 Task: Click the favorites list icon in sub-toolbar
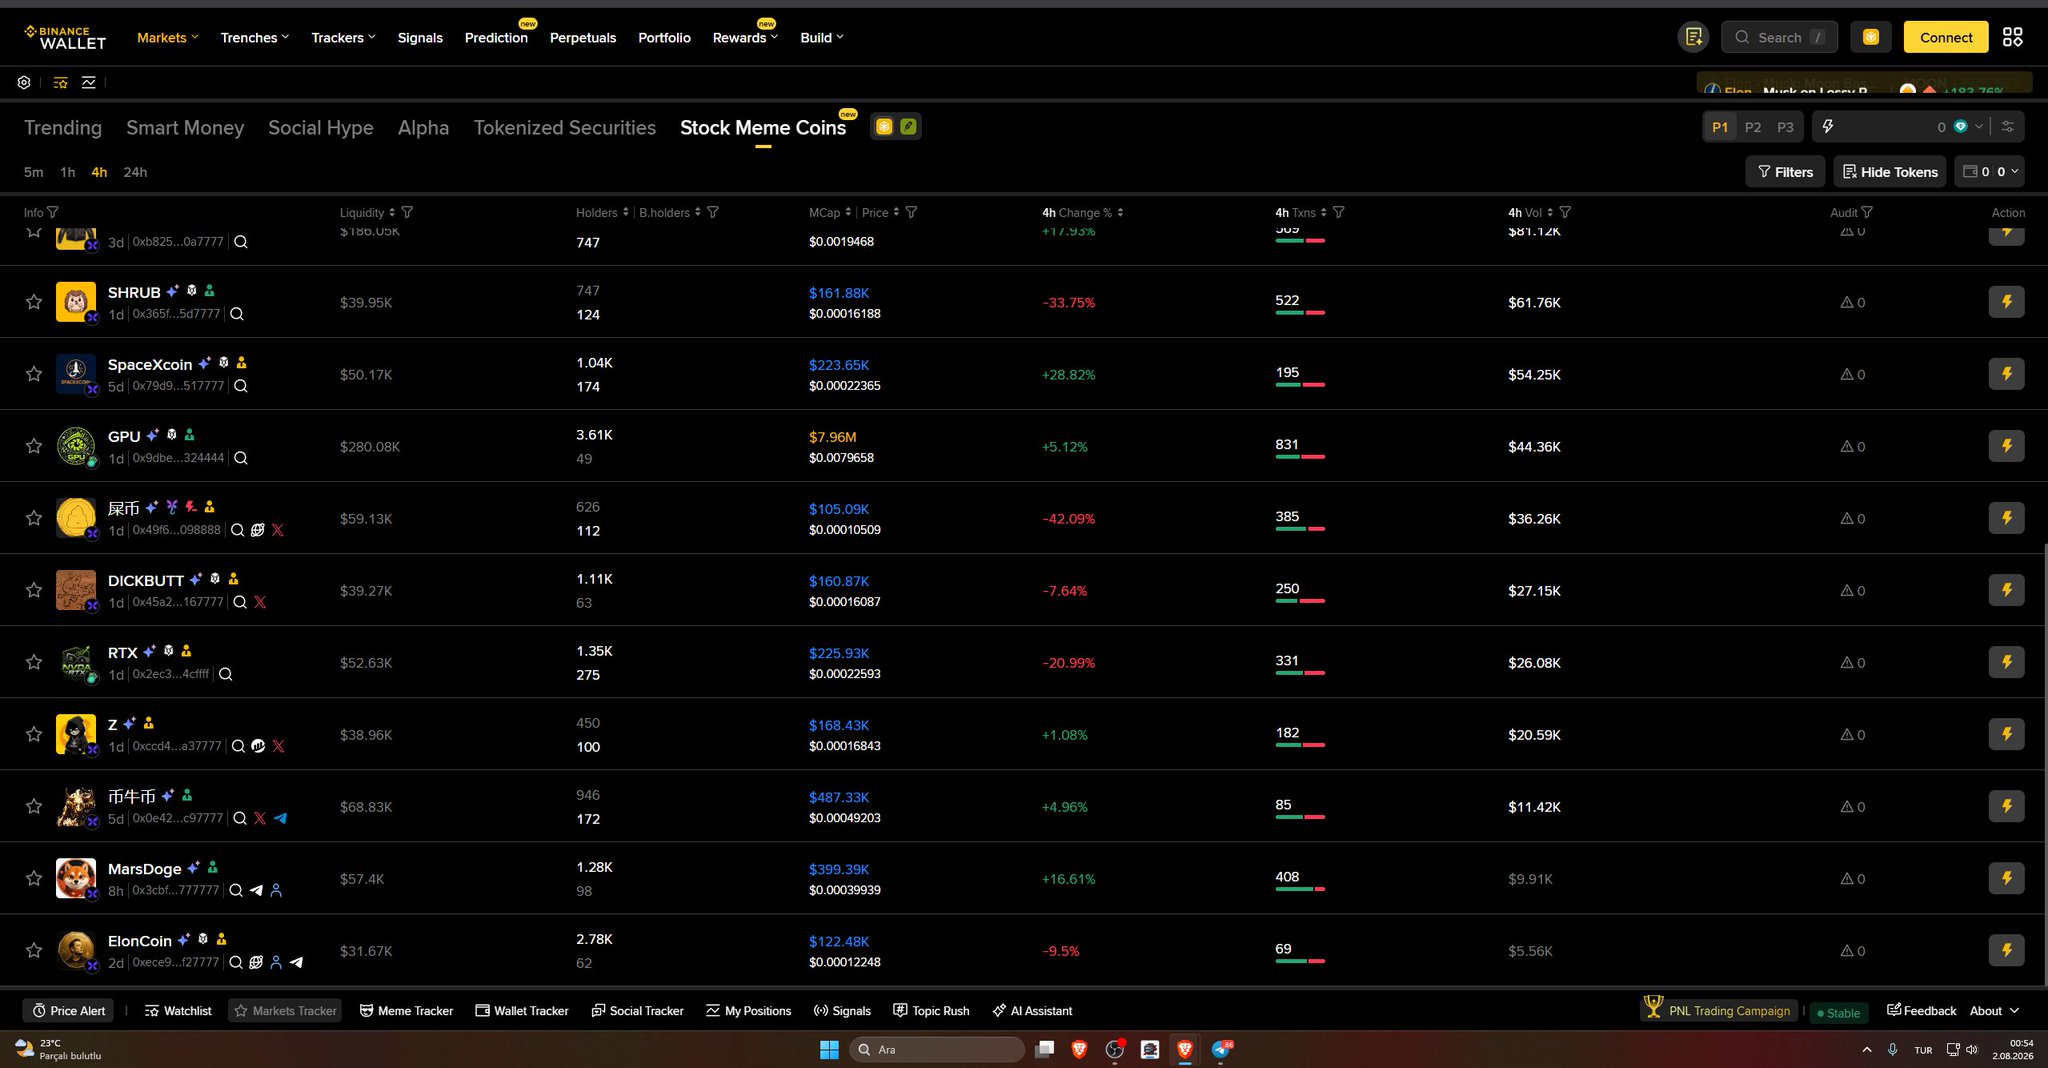(61, 83)
